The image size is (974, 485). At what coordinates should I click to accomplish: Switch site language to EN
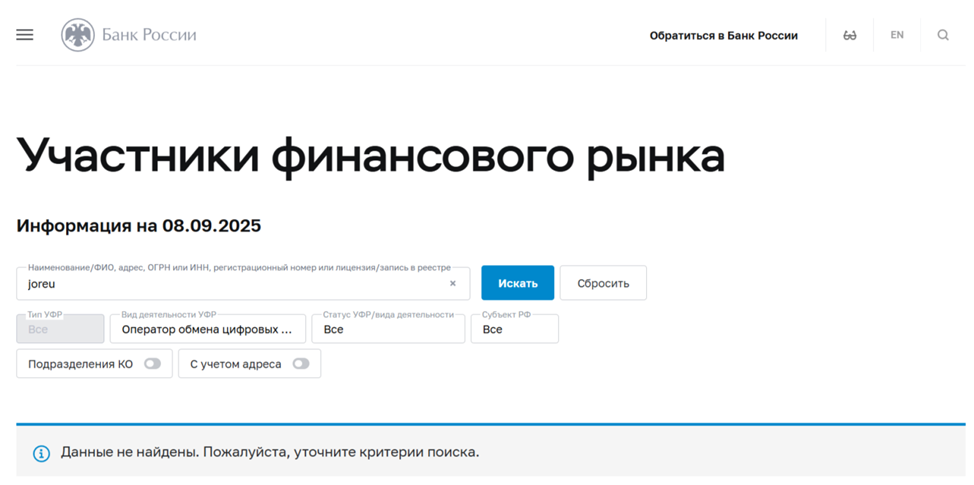[897, 35]
